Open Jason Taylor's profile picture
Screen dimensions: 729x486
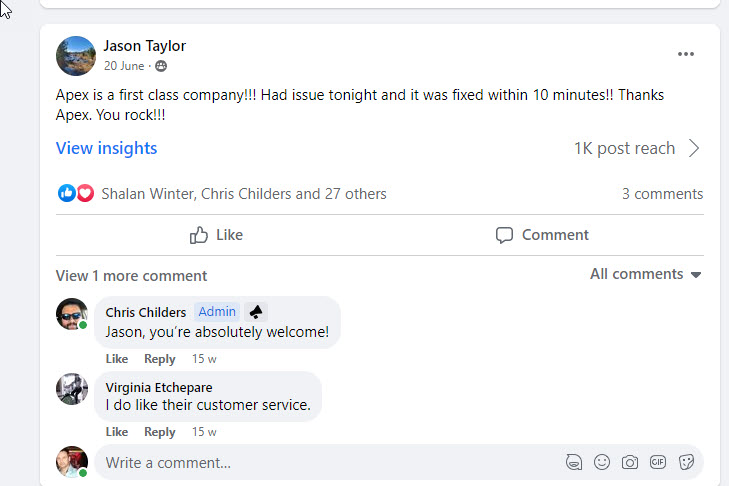click(x=75, y=56)
